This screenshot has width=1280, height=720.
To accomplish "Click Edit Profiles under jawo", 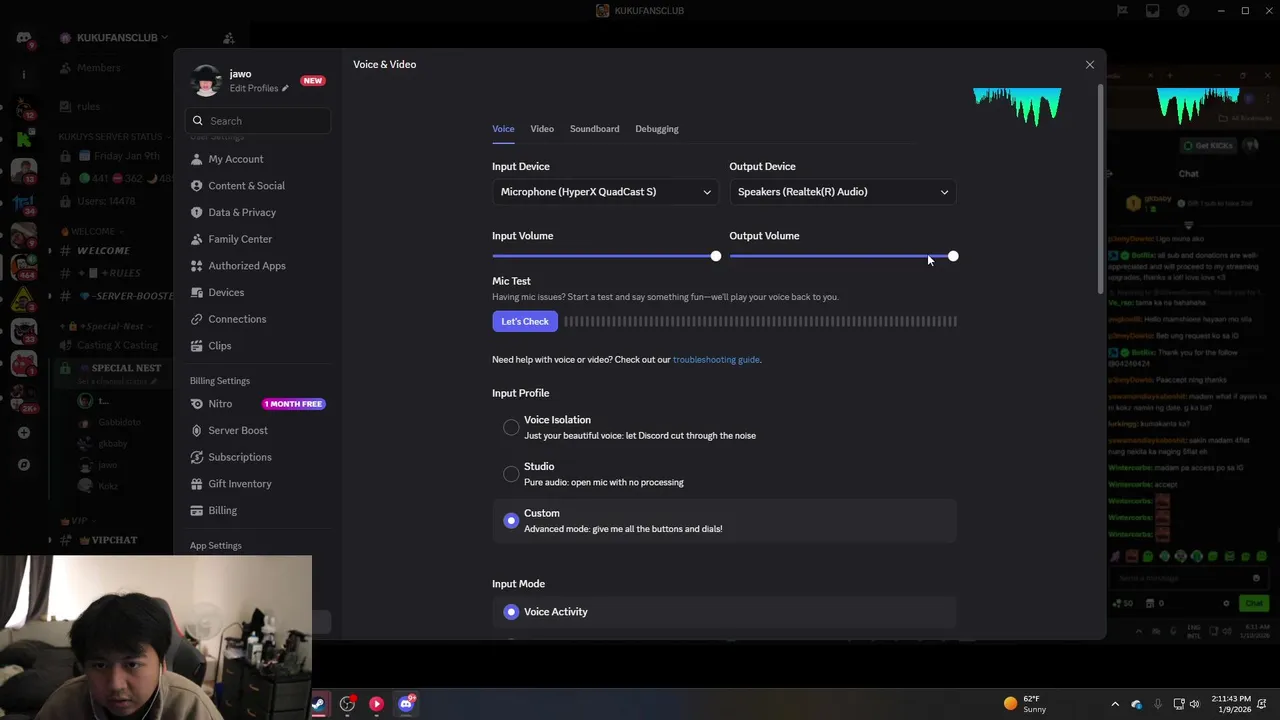I will [x=258, y=89].
